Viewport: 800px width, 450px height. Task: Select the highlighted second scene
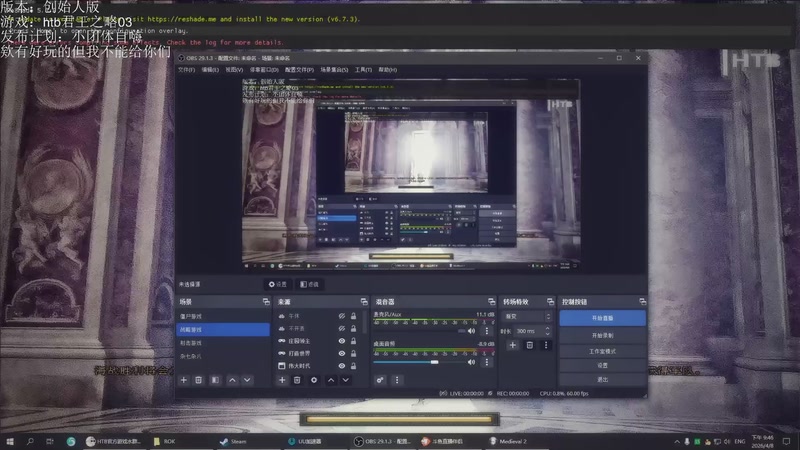point(223,330)
